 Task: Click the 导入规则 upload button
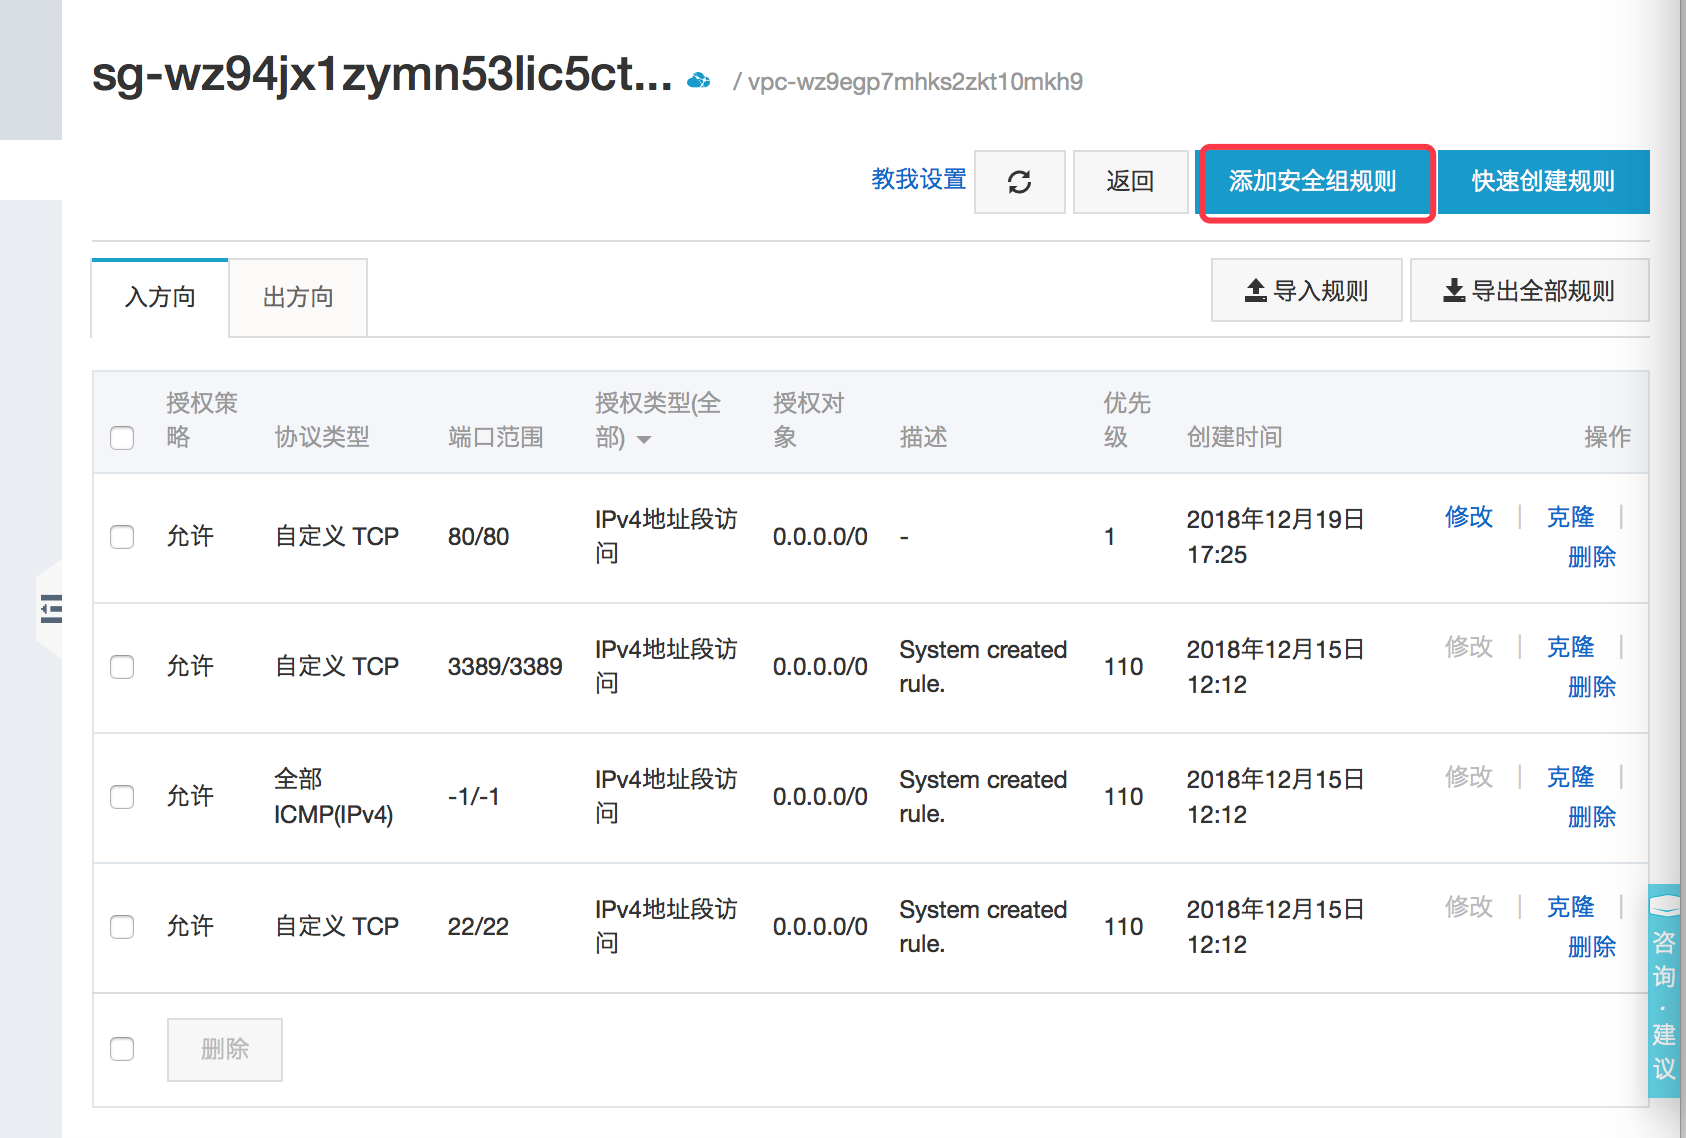coord(1306,291)
